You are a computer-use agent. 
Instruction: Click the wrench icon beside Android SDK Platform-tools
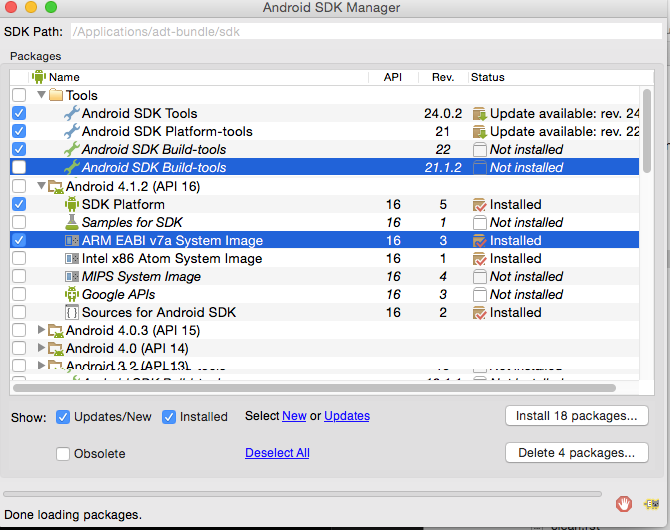72,131
